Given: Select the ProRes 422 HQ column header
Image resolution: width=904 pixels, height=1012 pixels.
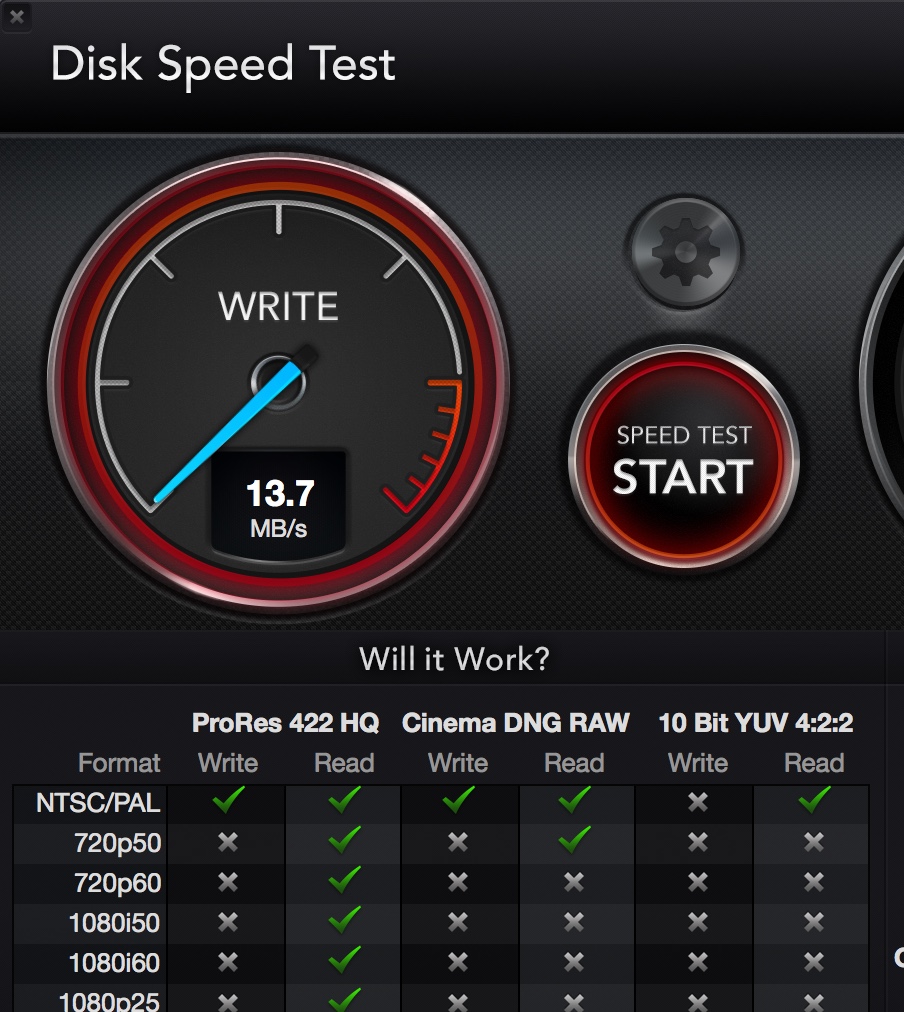Looking at the screenshot, I should [x=285, y=723].
